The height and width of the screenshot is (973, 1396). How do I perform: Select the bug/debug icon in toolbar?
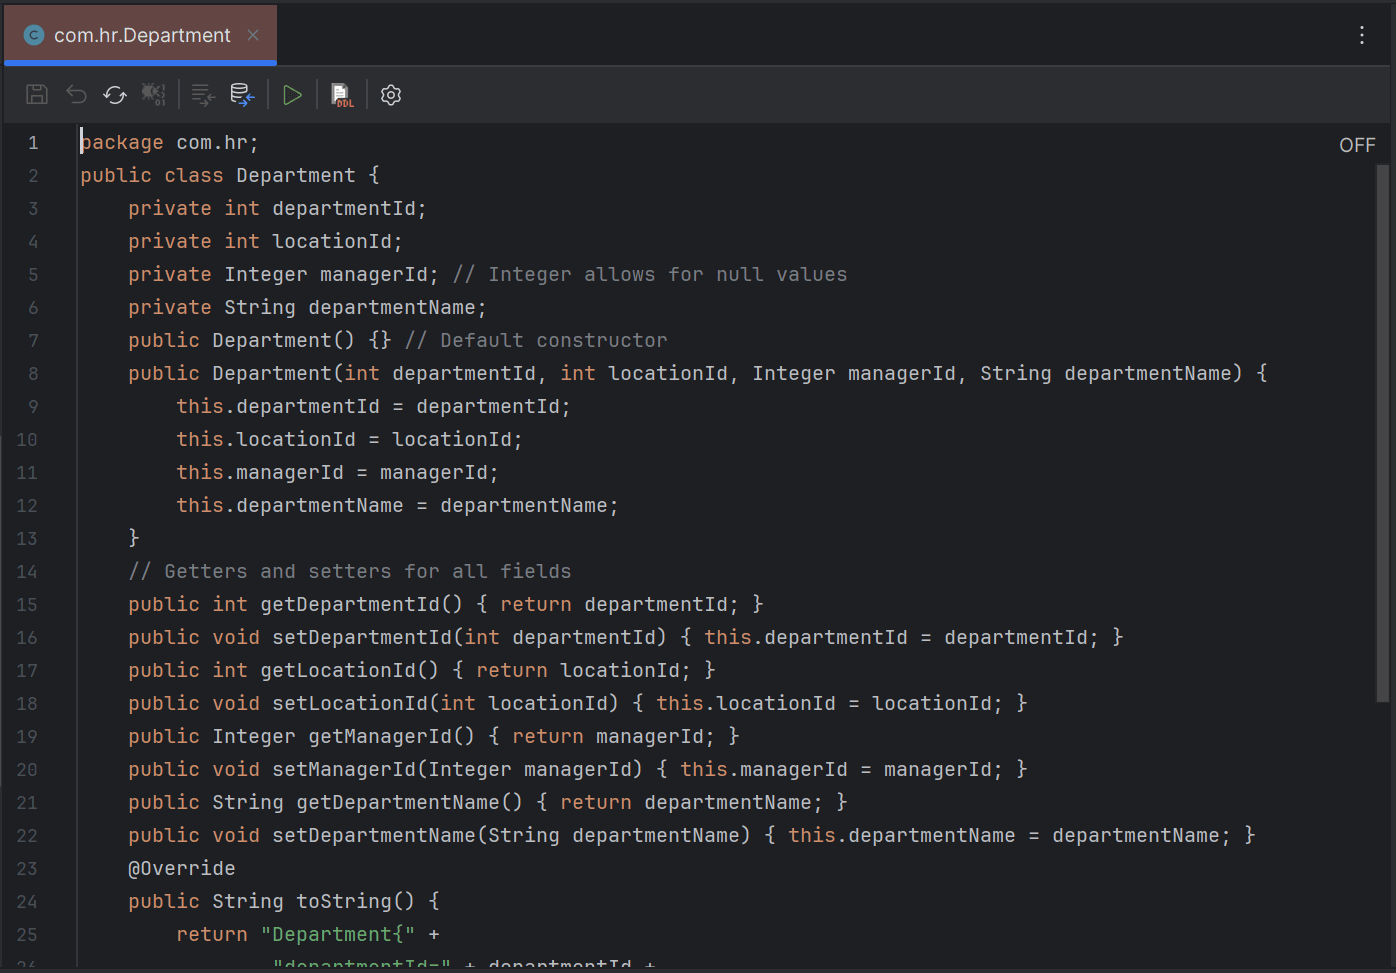pyautogui.click(x=153, y=94)
